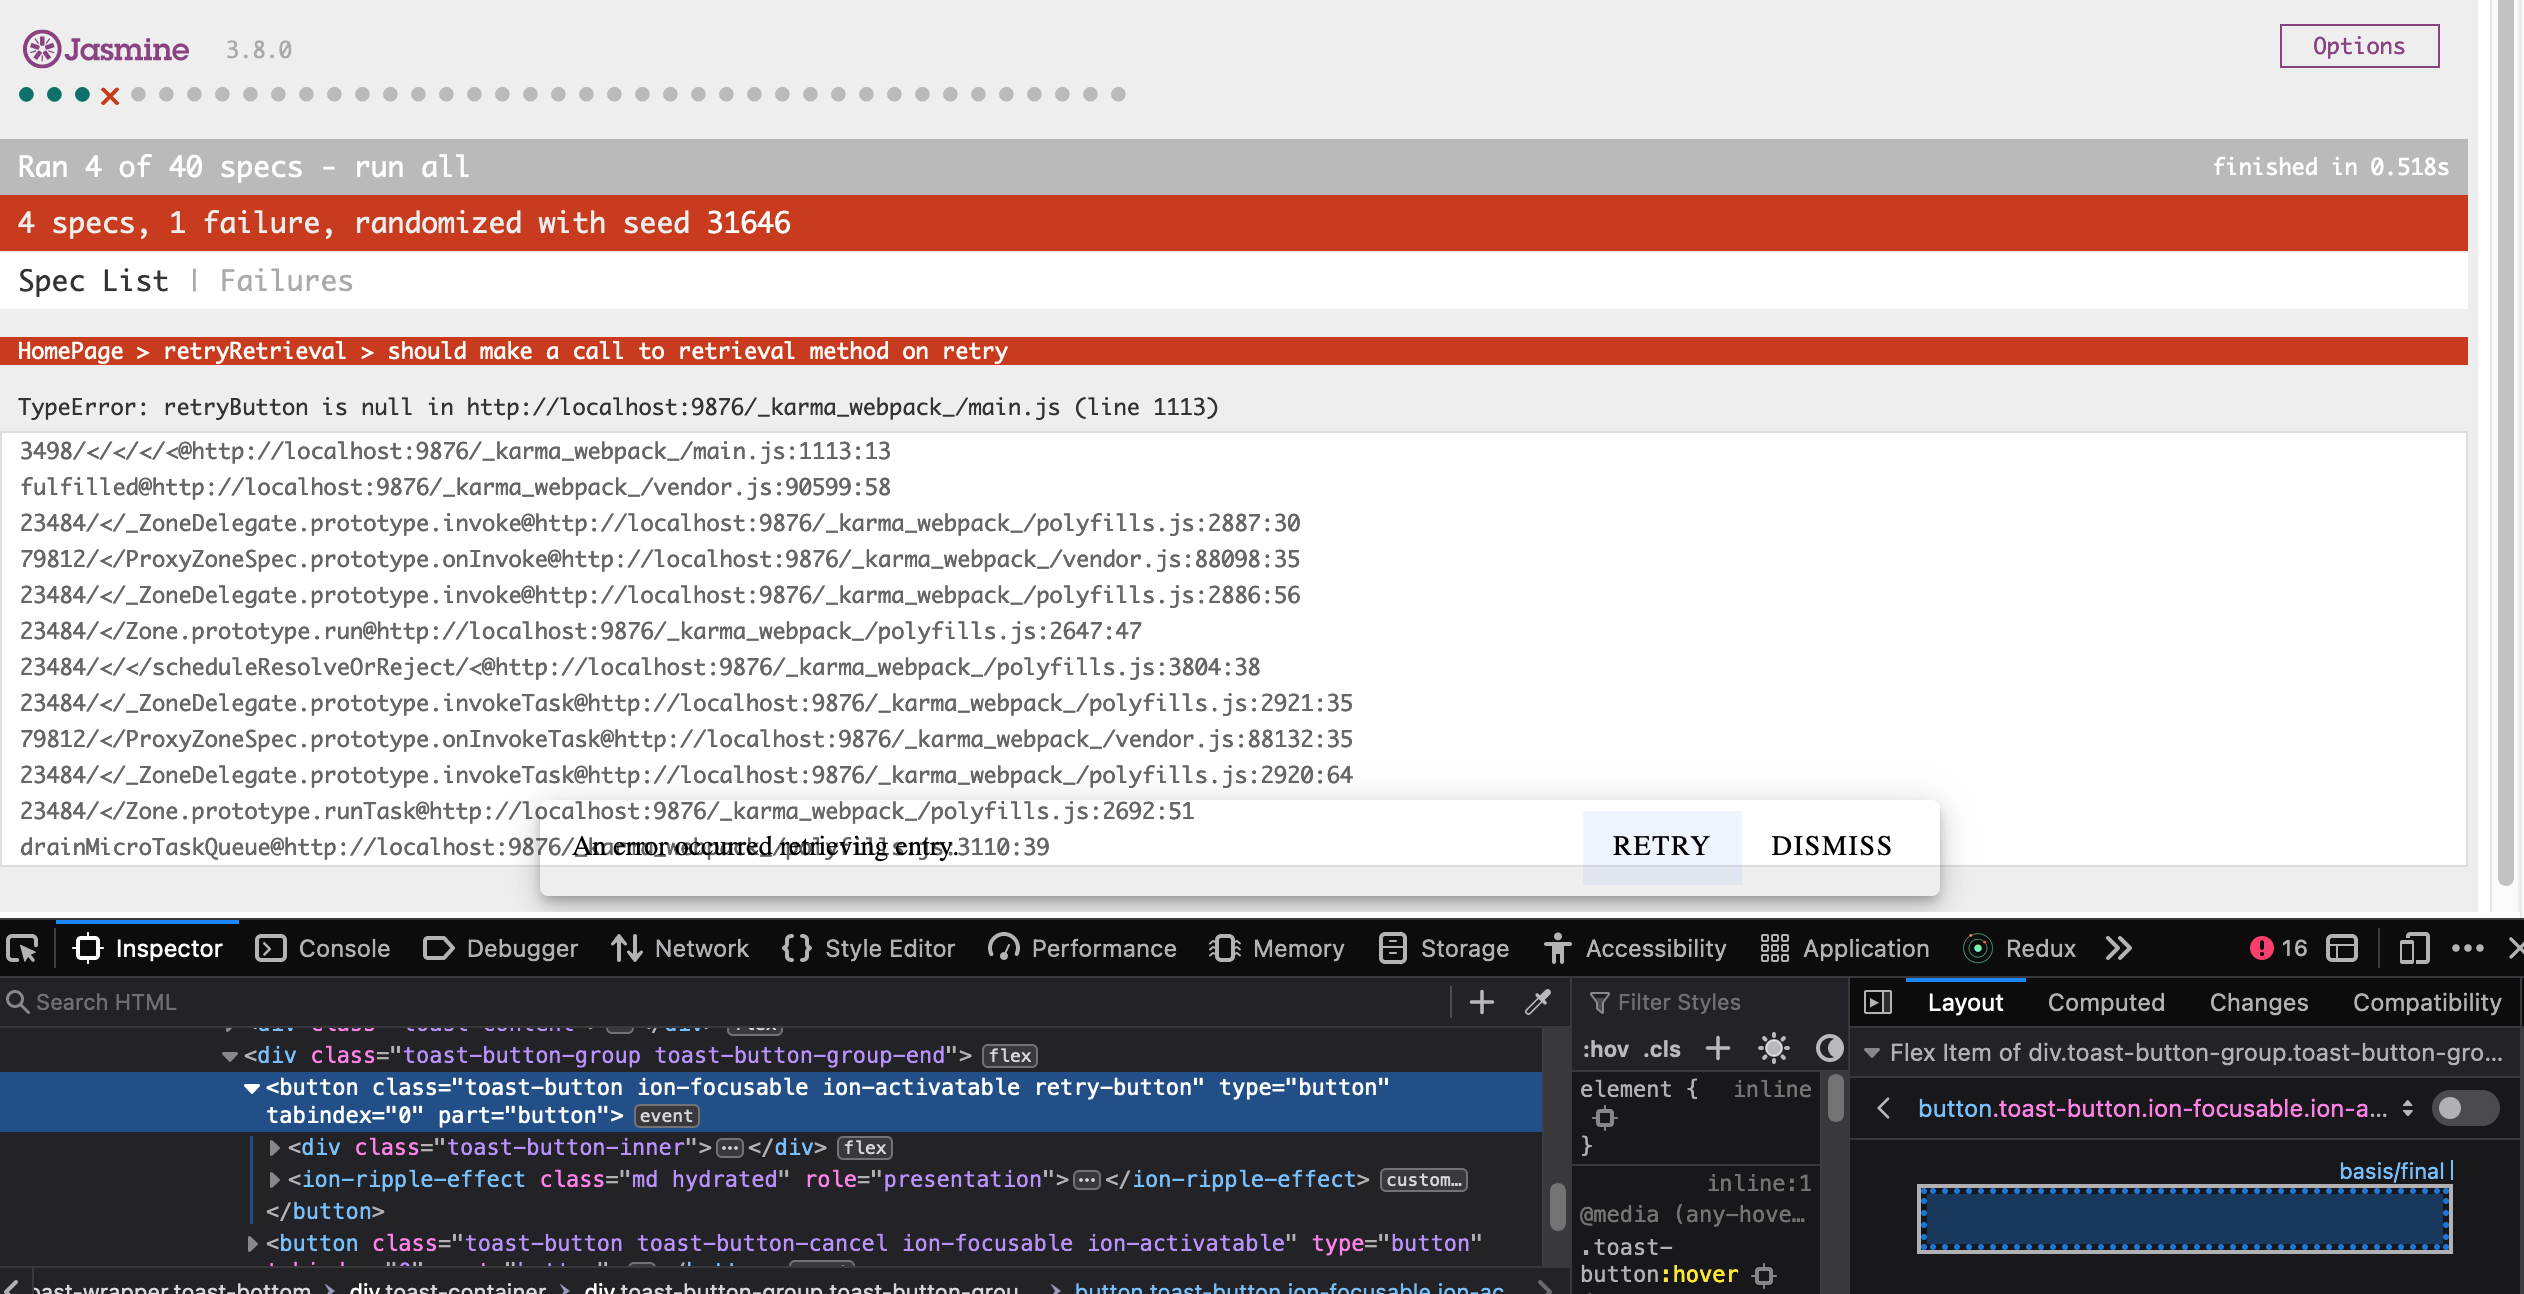Collapse the selected retry-button node

(252, 1088)
